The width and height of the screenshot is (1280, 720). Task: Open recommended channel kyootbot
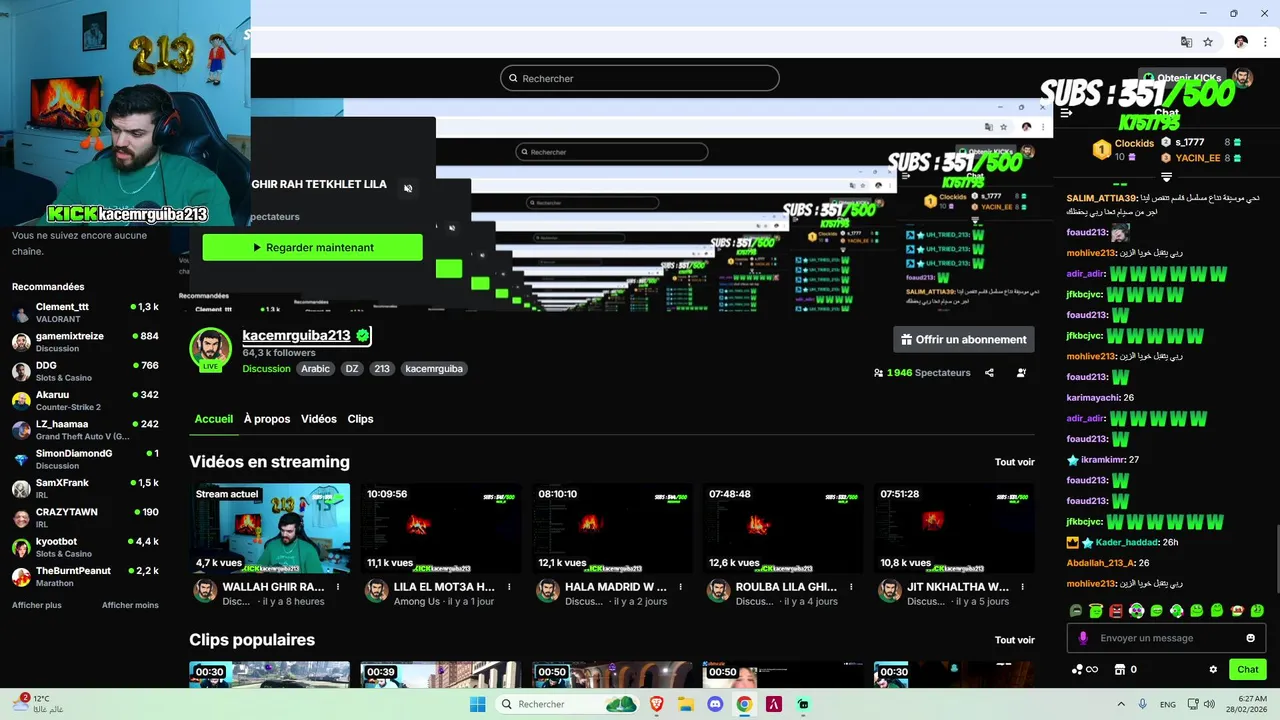click(x=85, y=547)
